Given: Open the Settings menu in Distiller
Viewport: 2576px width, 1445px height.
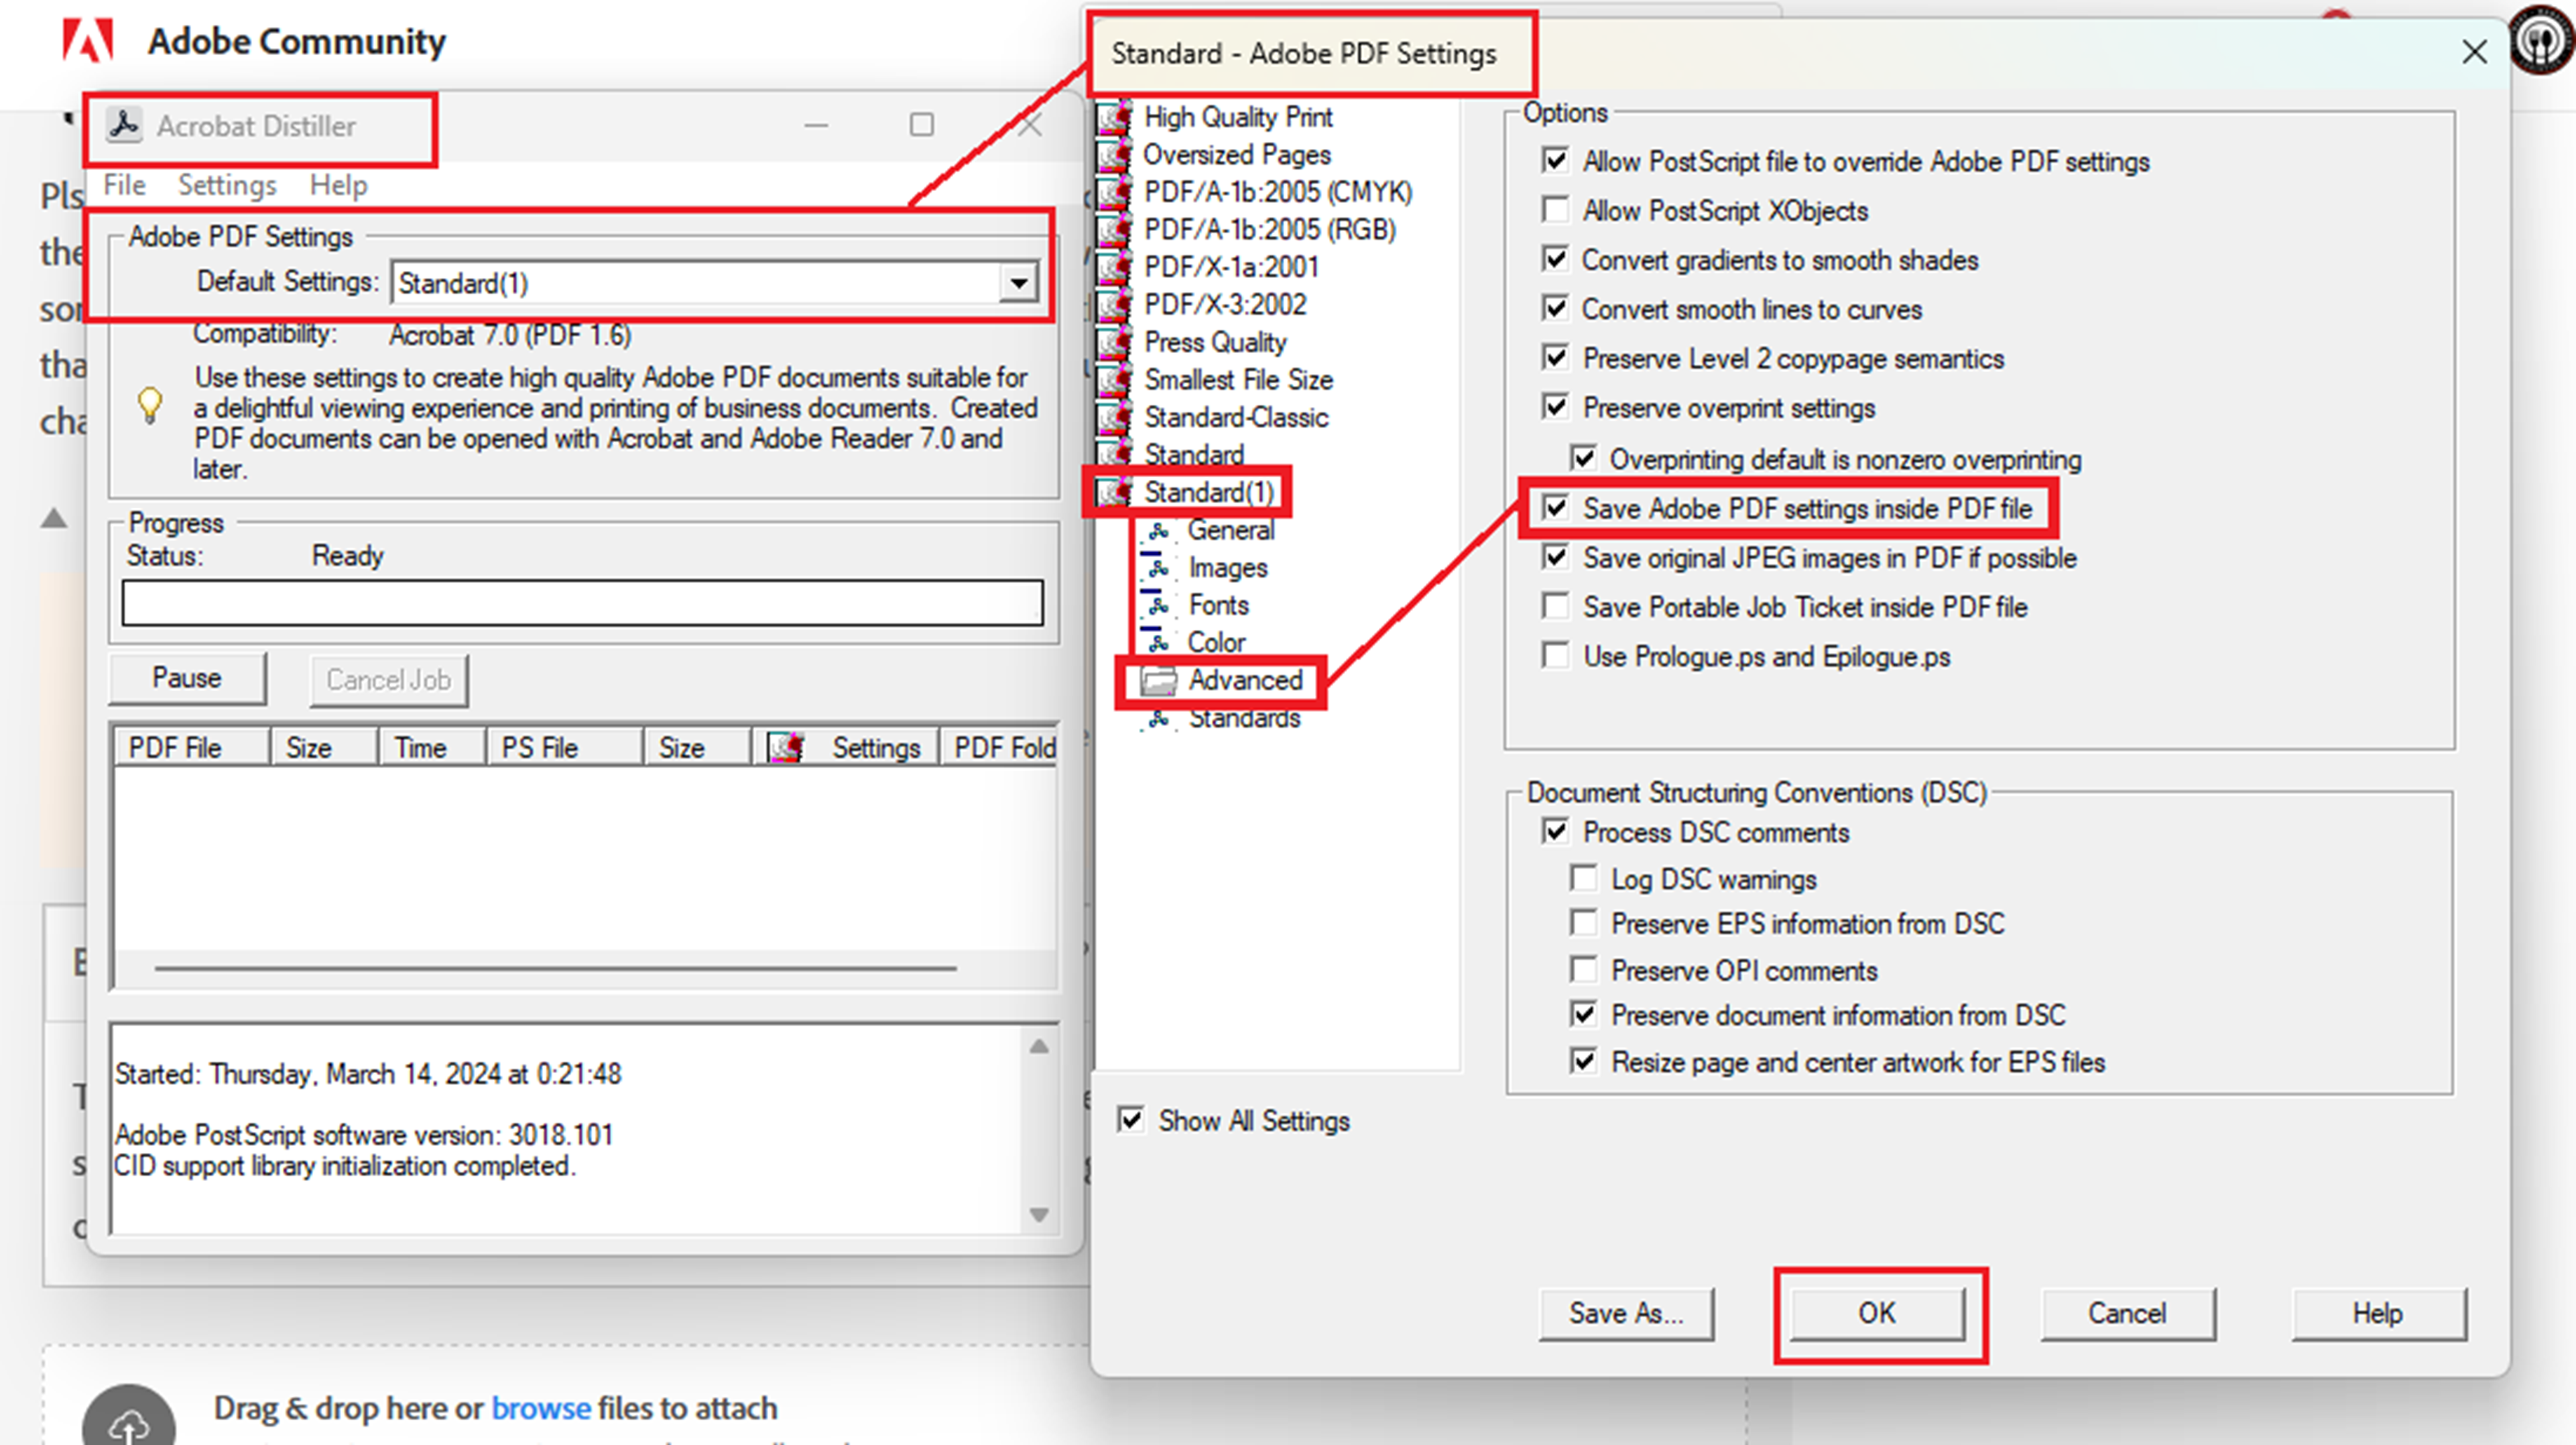Looking at the screenshot, I should tap(227, 185).
